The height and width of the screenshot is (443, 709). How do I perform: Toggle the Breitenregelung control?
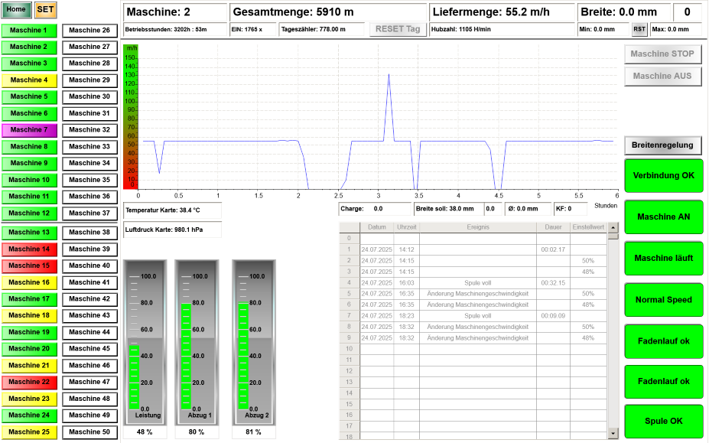coord(664,146)
